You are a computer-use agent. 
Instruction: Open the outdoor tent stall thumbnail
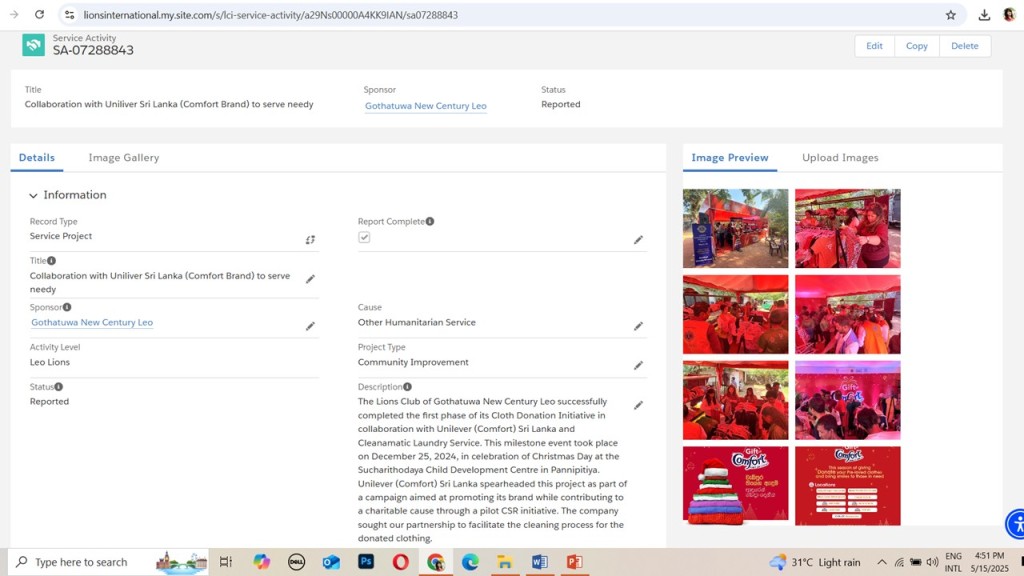[x=735, y=229]
